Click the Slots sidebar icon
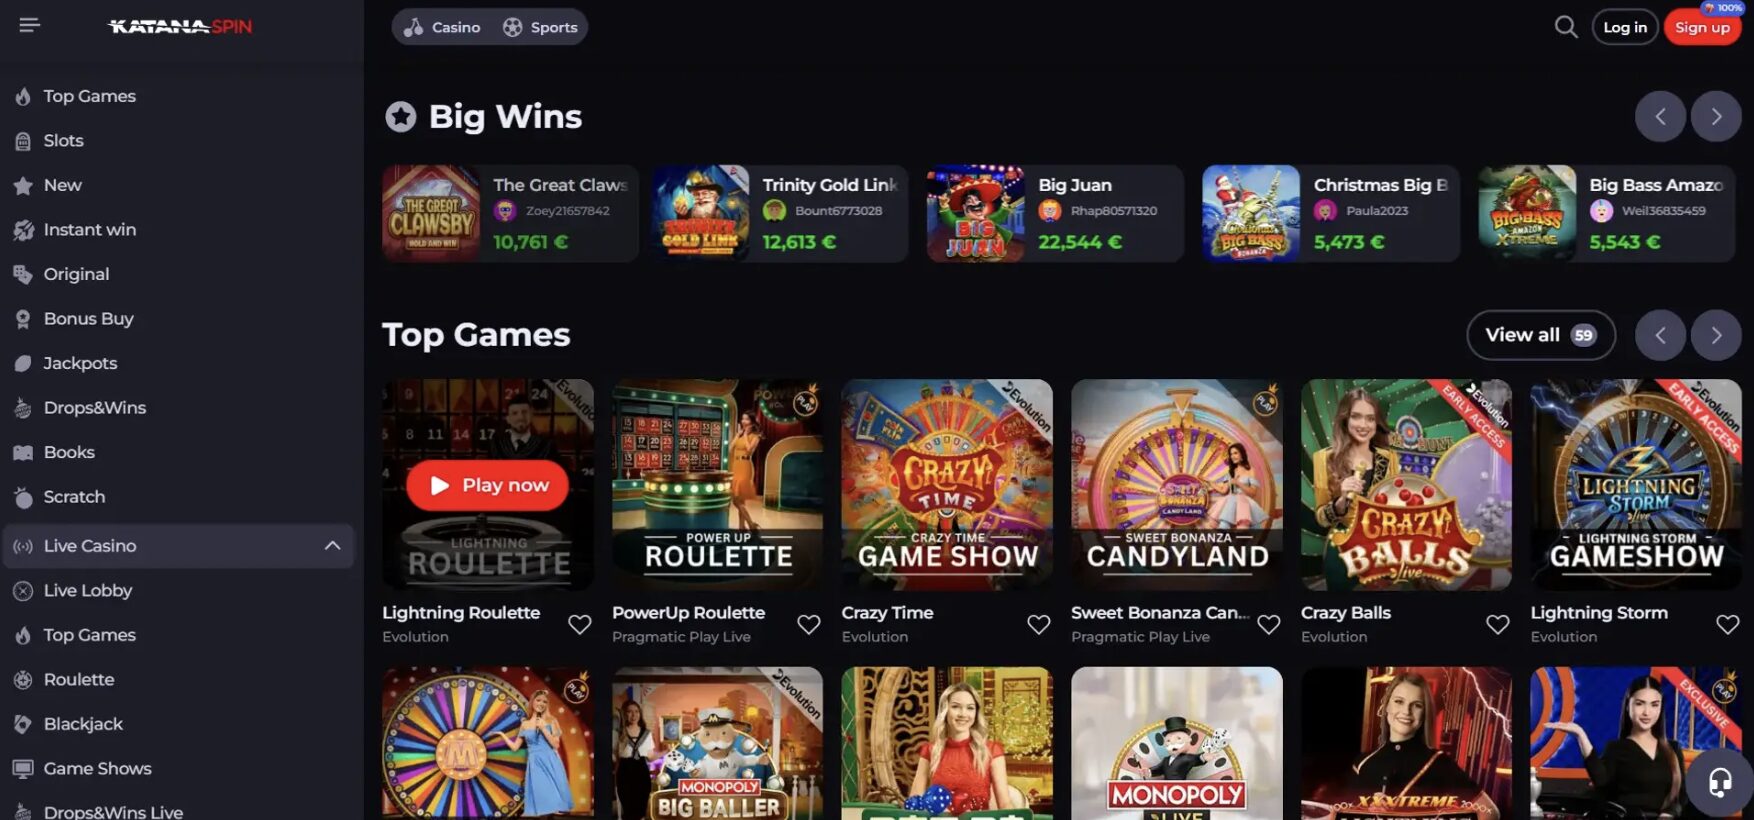Image resolution: width=1754 pixels, height=820 pixels. [23, 141]
